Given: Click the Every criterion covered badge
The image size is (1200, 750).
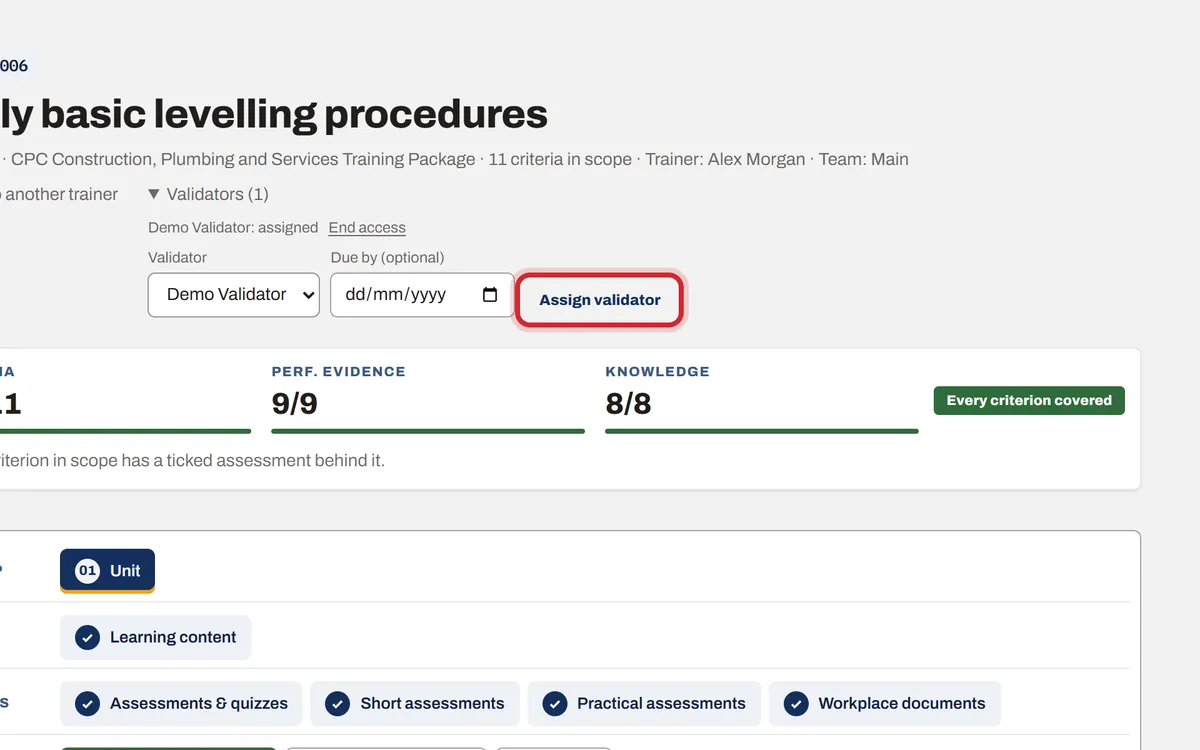Looking at the screenshot, I should 1029,400.
